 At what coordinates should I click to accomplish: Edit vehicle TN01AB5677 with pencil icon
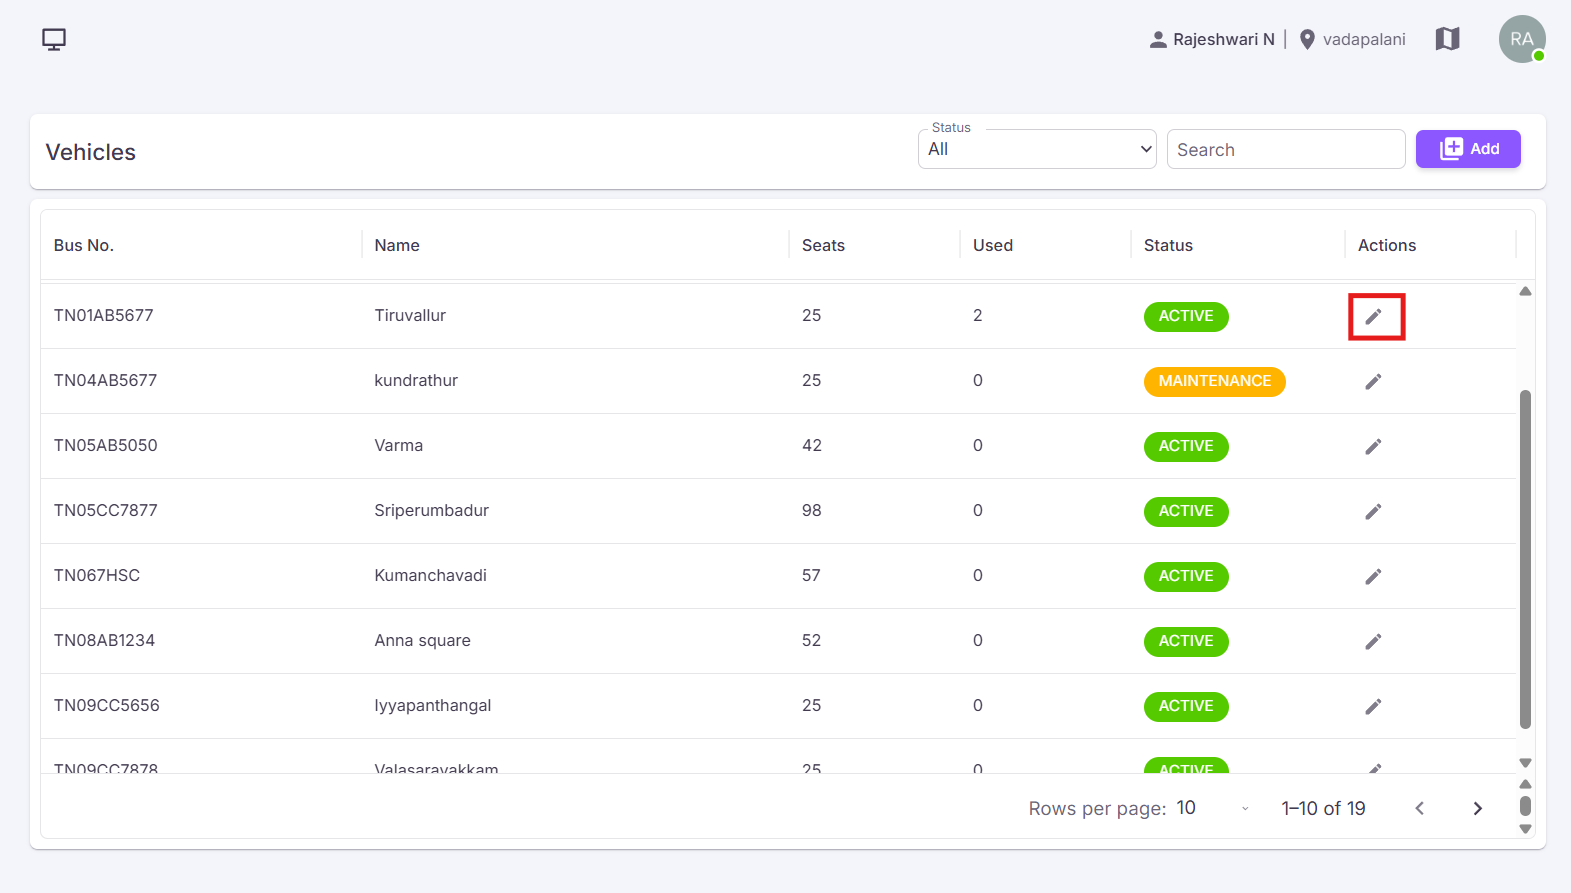point(1374,316)
